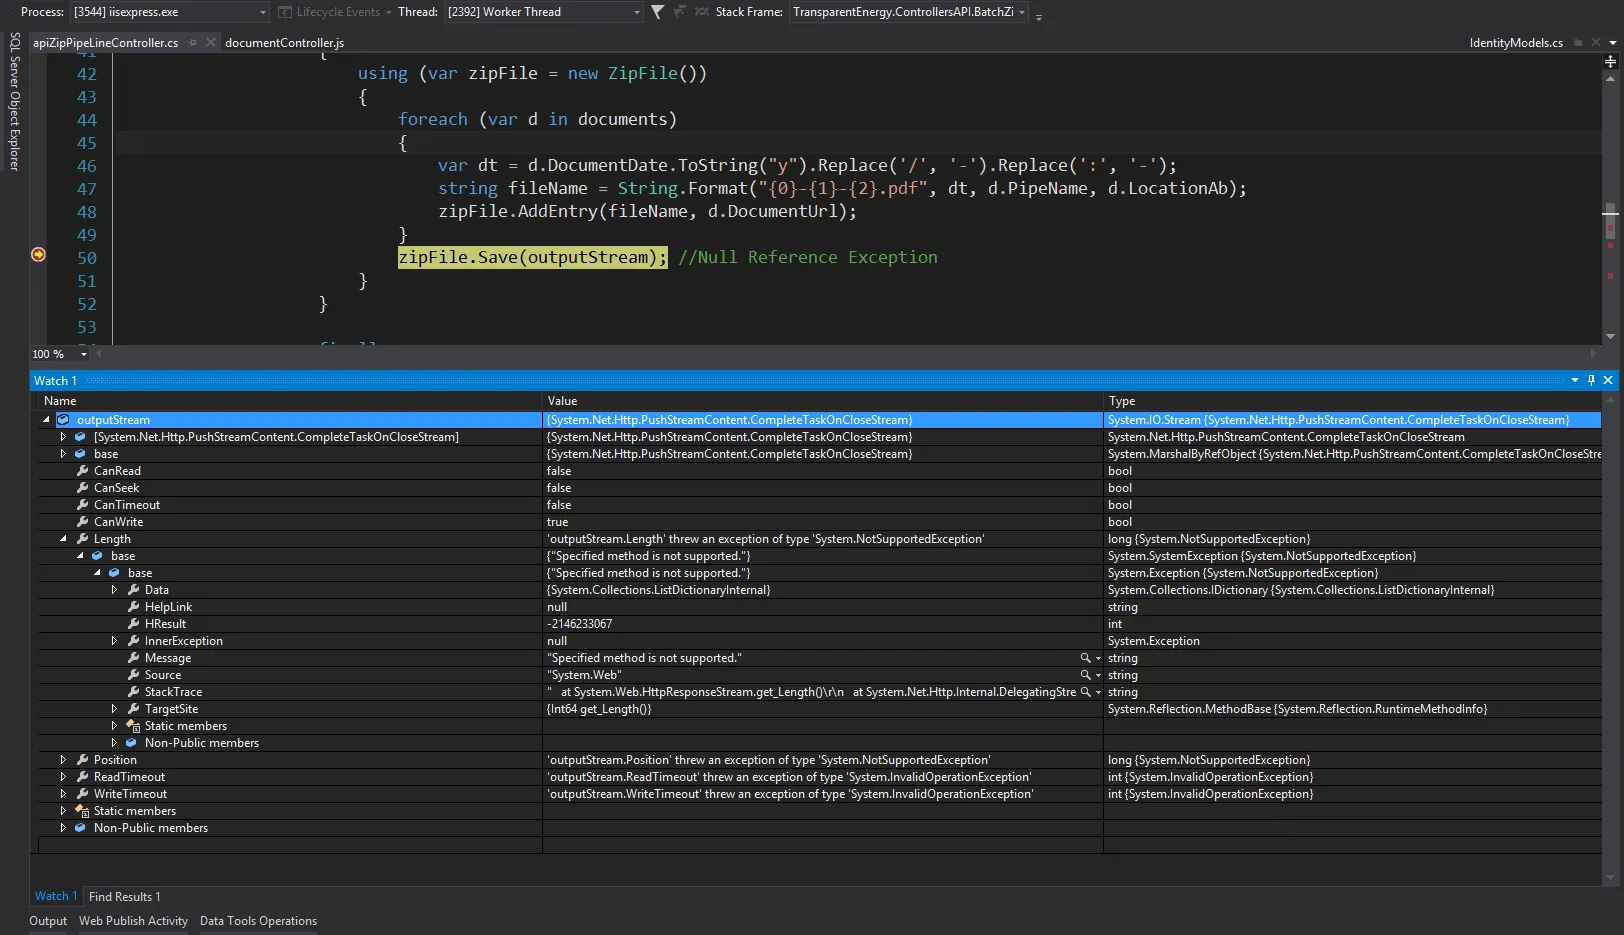Expand the TargetSite node

point(114,709)
